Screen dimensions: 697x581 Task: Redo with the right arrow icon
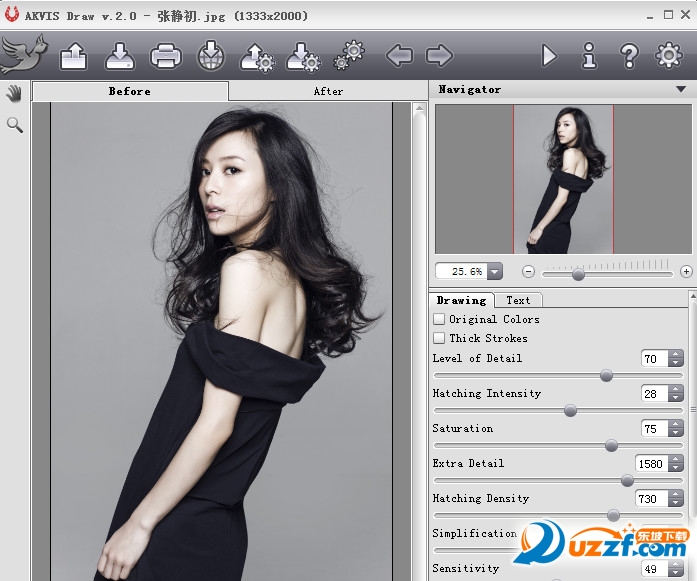click(x=439, y=56)
